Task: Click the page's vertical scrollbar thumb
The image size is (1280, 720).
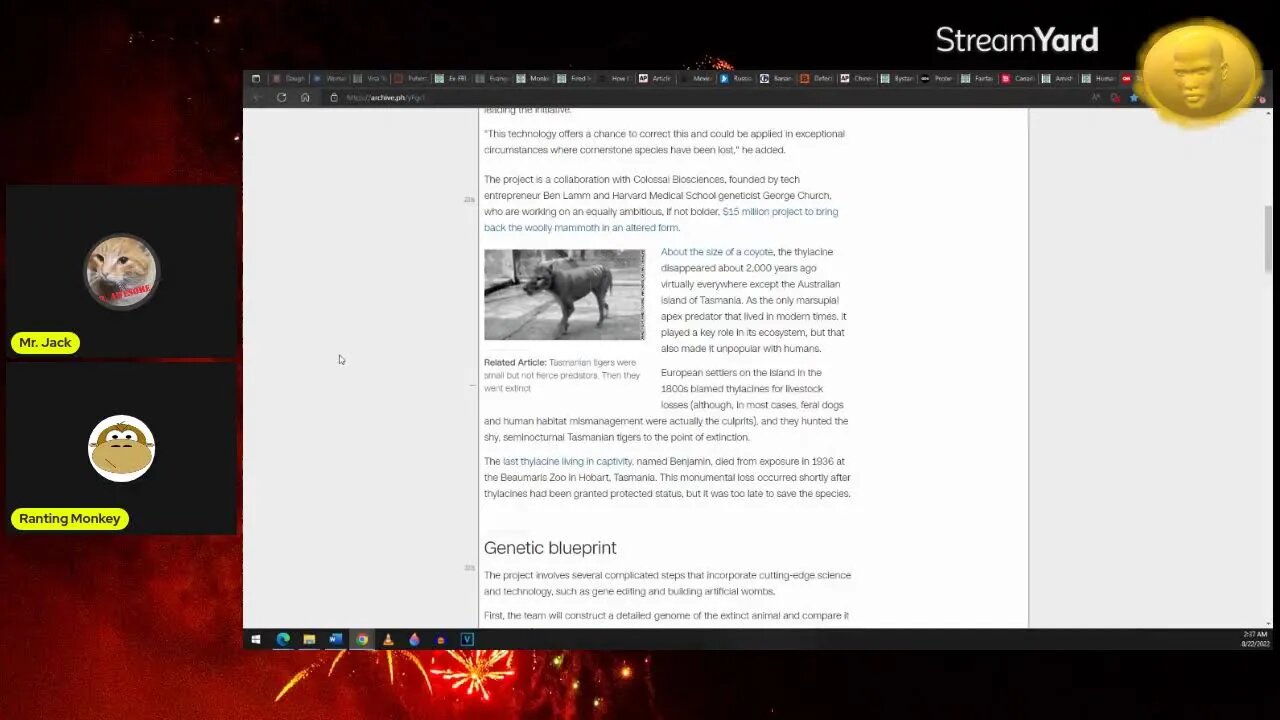Action: 1267,237
